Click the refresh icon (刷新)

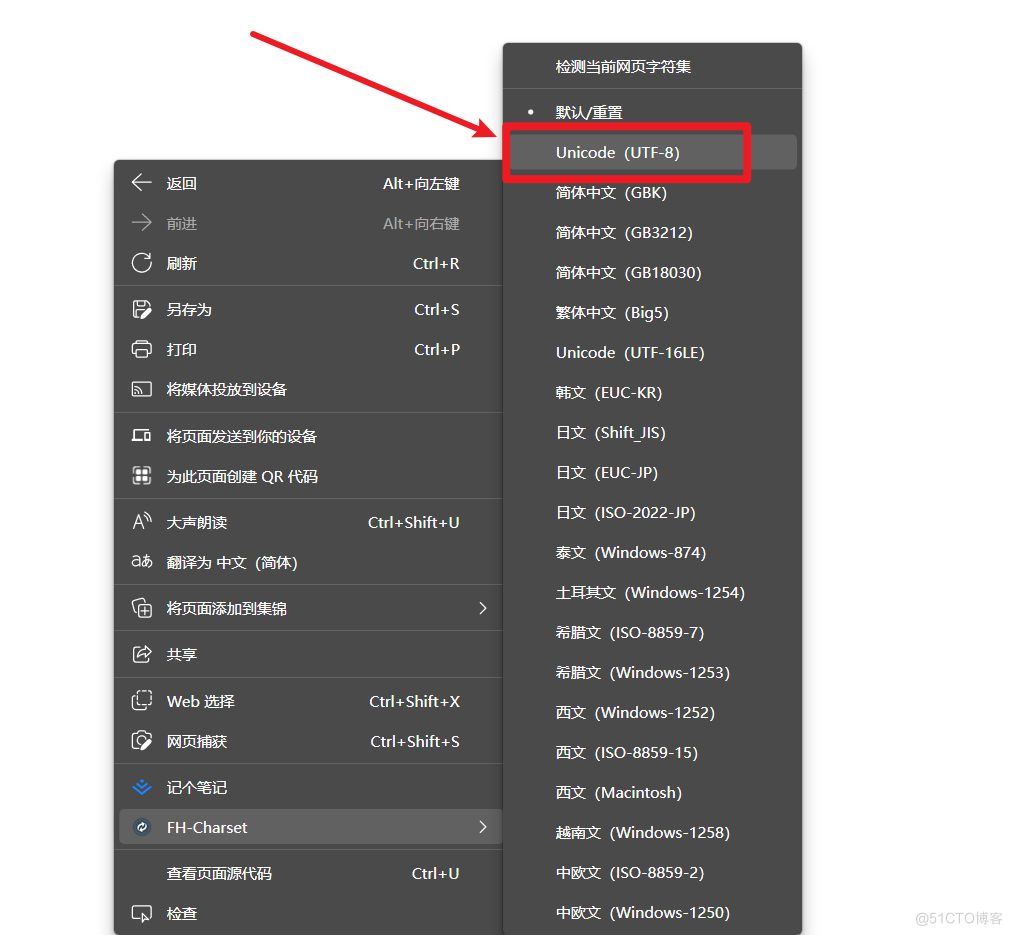click(x=142, y=263)
